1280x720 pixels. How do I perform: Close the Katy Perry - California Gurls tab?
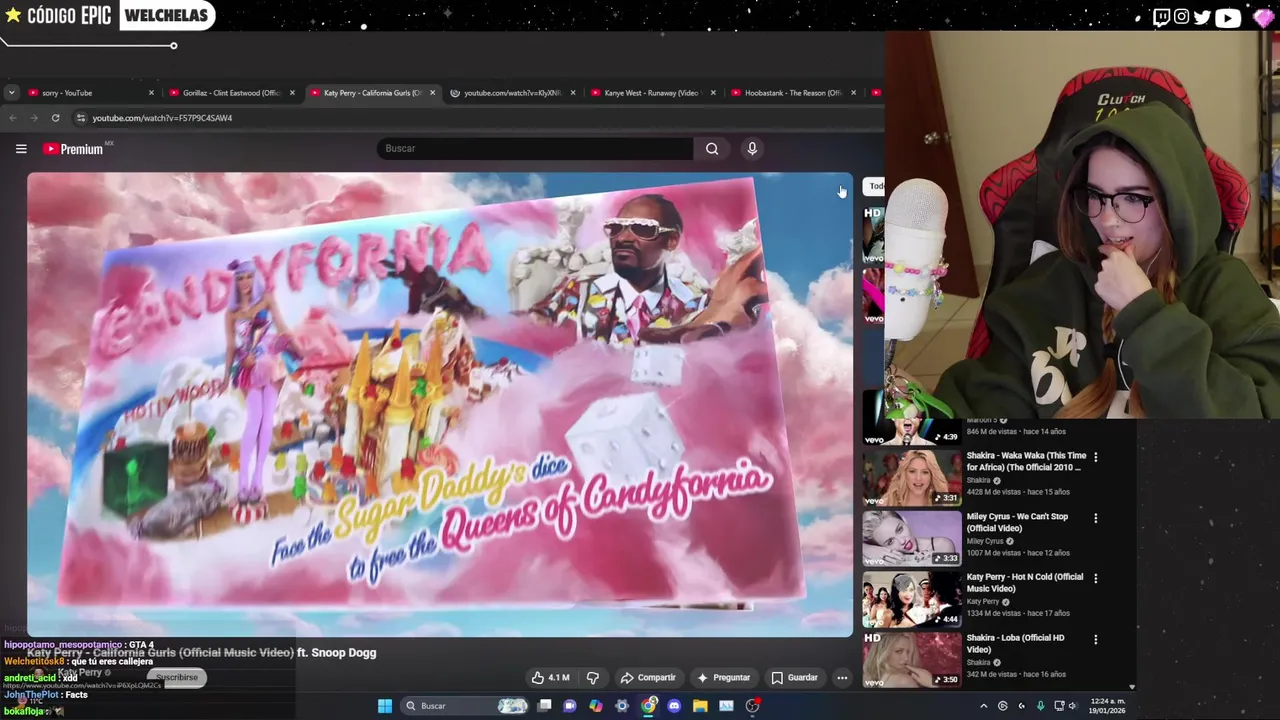432,93
